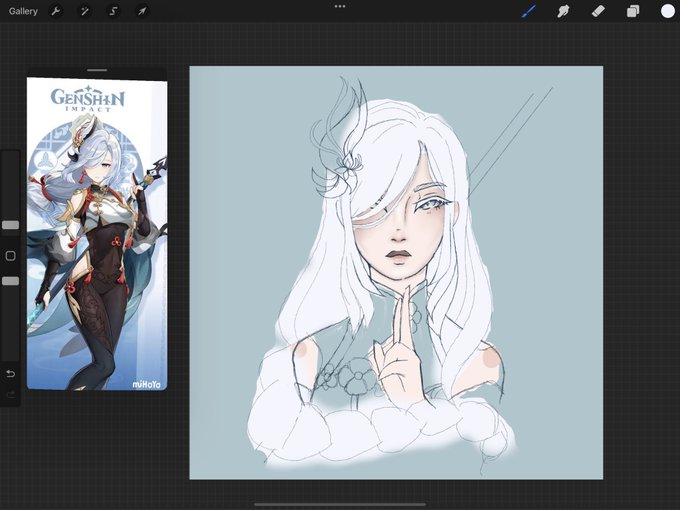The image size is (680, 510).
Task: Tap the drawing canvas on the character's face
Action: (x=401, y=234)
